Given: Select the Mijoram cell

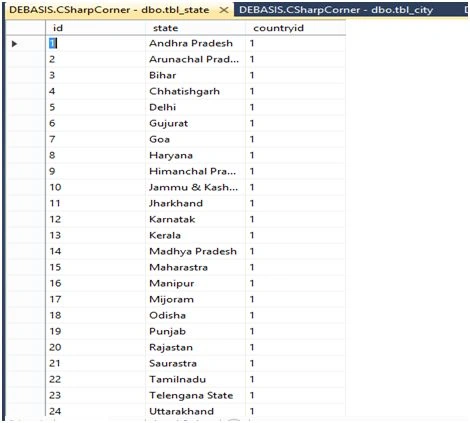Looking at the screenshot, I should (195, 299).
